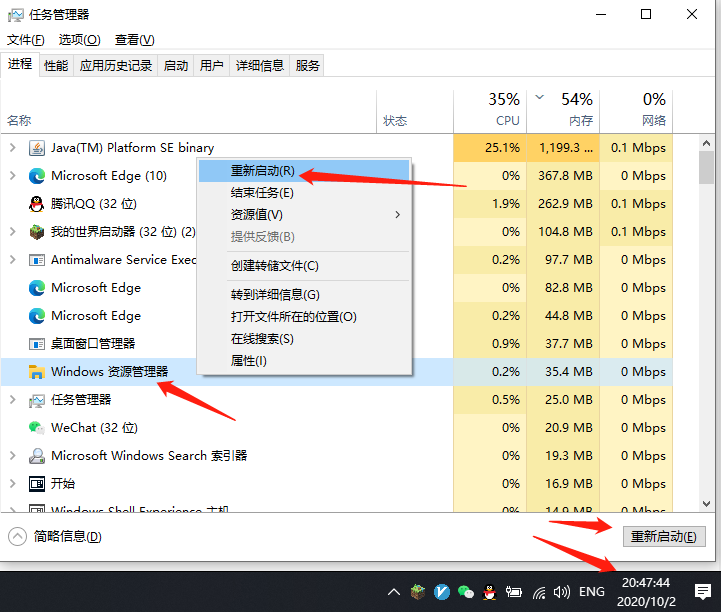The image size is (721, 612).
Task: Open the notification center icon
Action: pyautogui.click(x=703, y=592)
